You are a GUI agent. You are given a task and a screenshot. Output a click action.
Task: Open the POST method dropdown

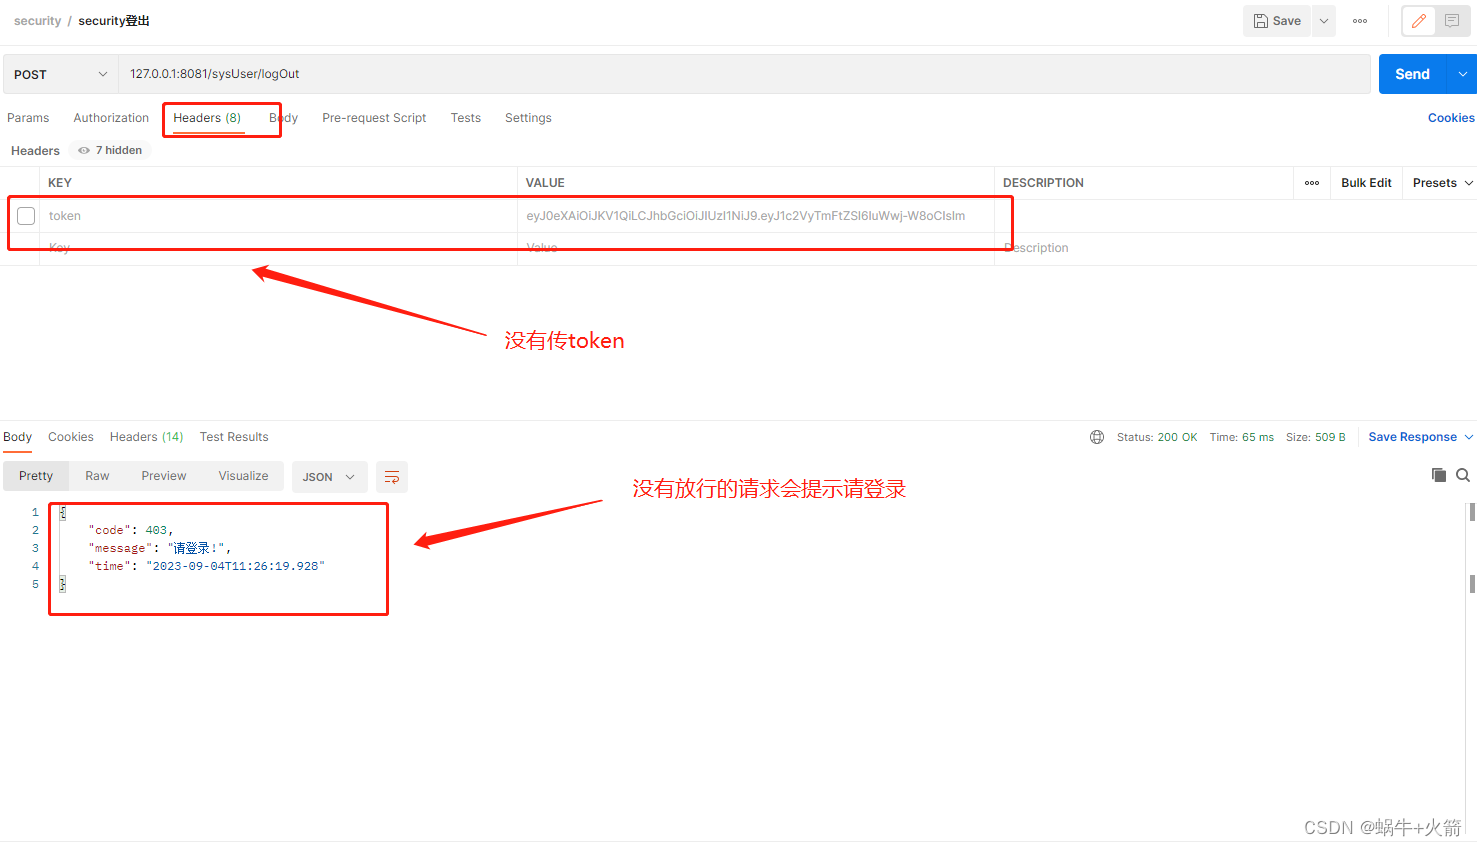click(x=61, y=74)
